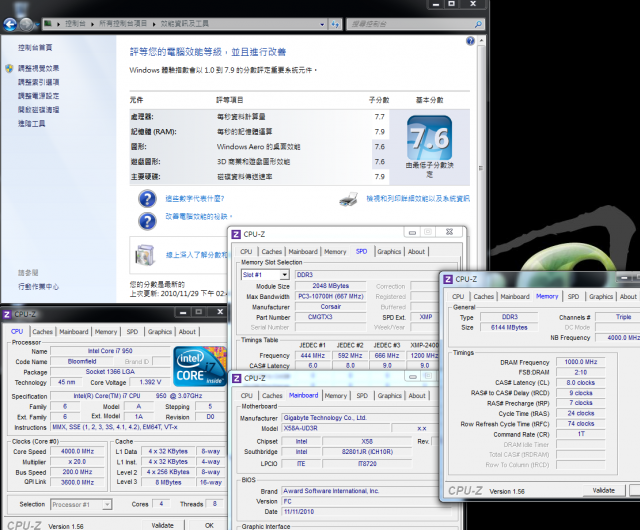Click the Z icon of the Mainboard CPU-Z window
The image size is (640, 530).
[x=236, y=379]
